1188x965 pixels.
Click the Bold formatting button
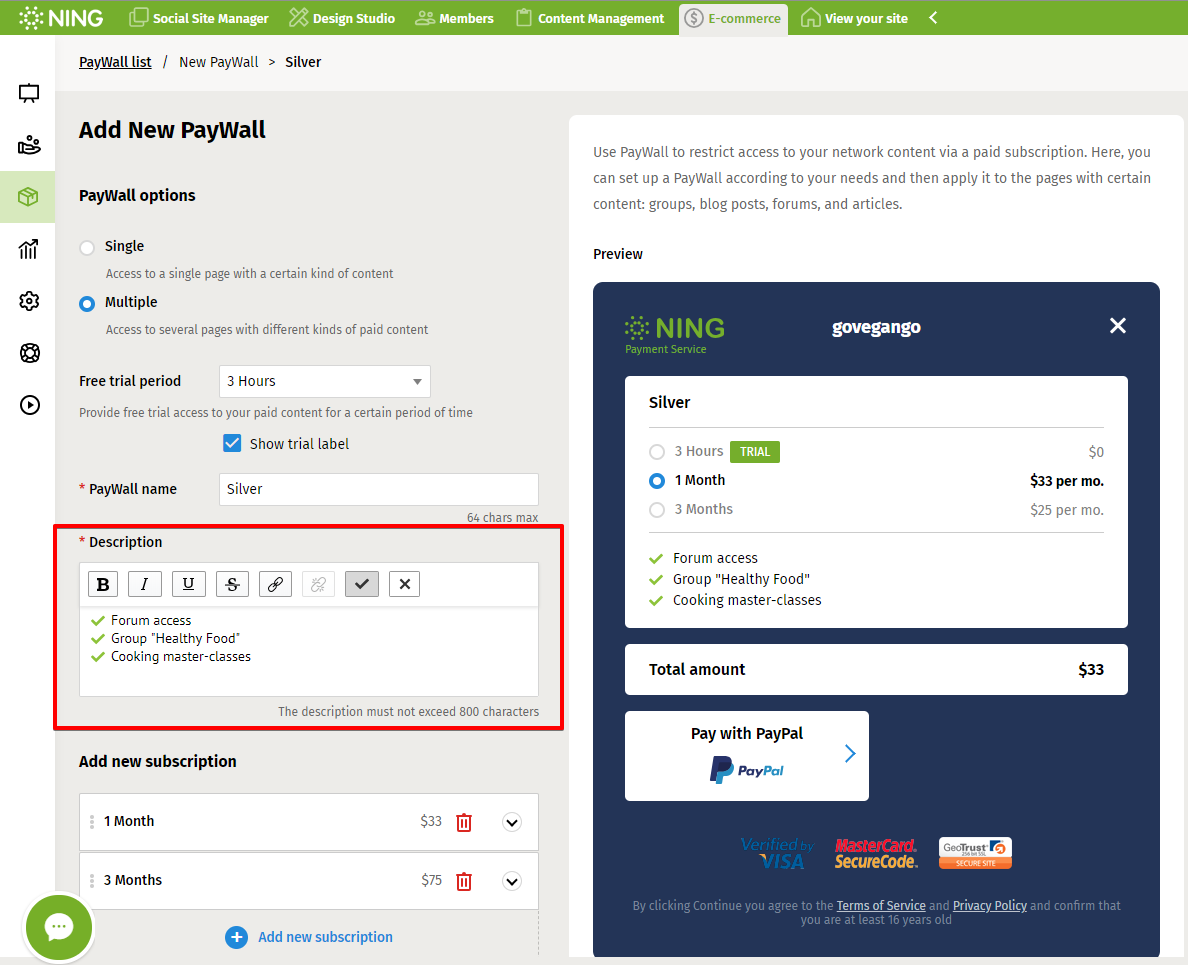pyautogui.click(x=102, y=584)
